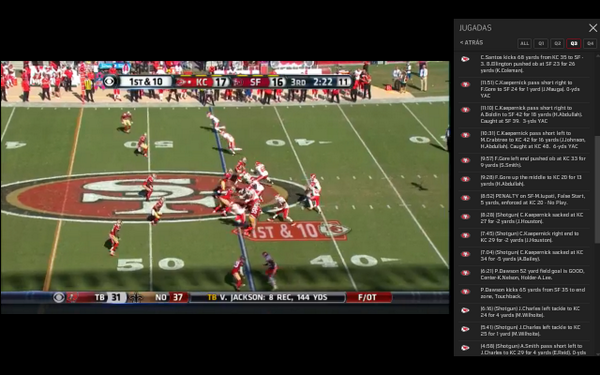The image size is (600, 375).
Task: Select the ALL quarter filter tab
Action: (x=525, y=44)
